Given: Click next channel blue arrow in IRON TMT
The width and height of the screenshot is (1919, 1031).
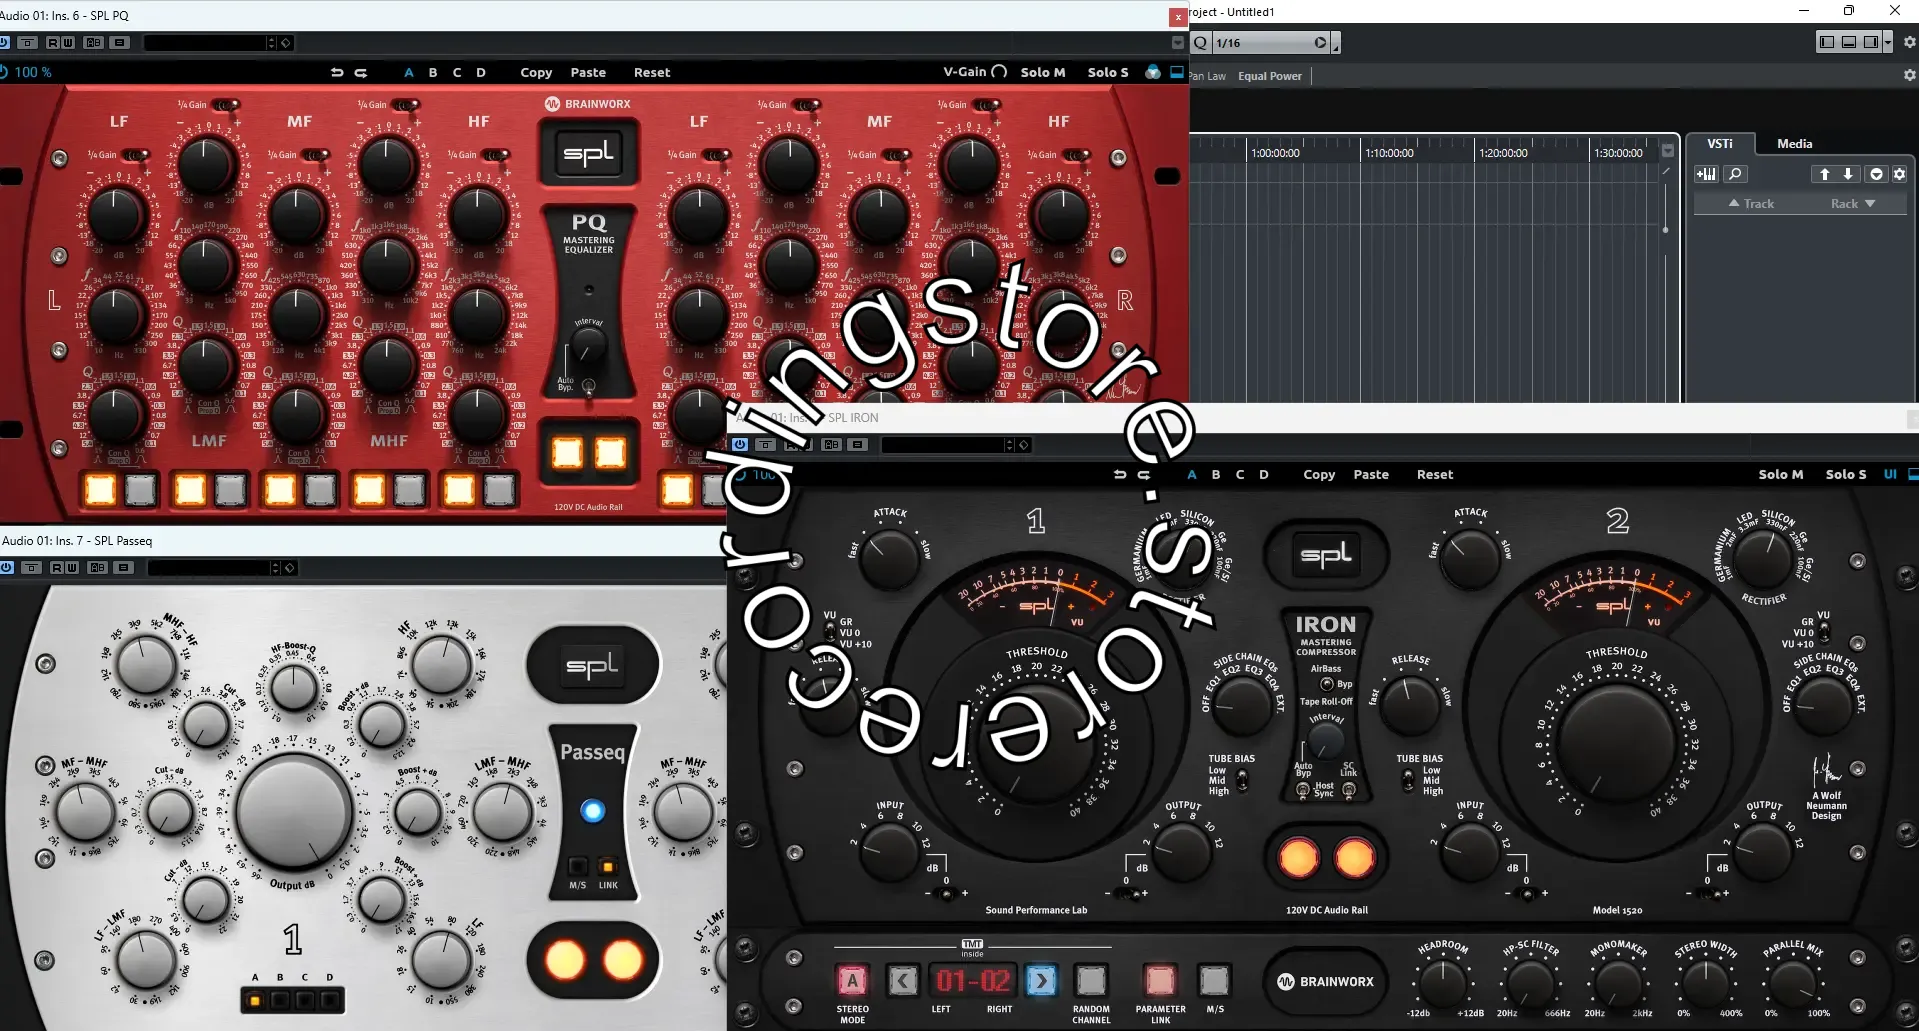Looking at the screenshot, I should (x=1041, y=981).
